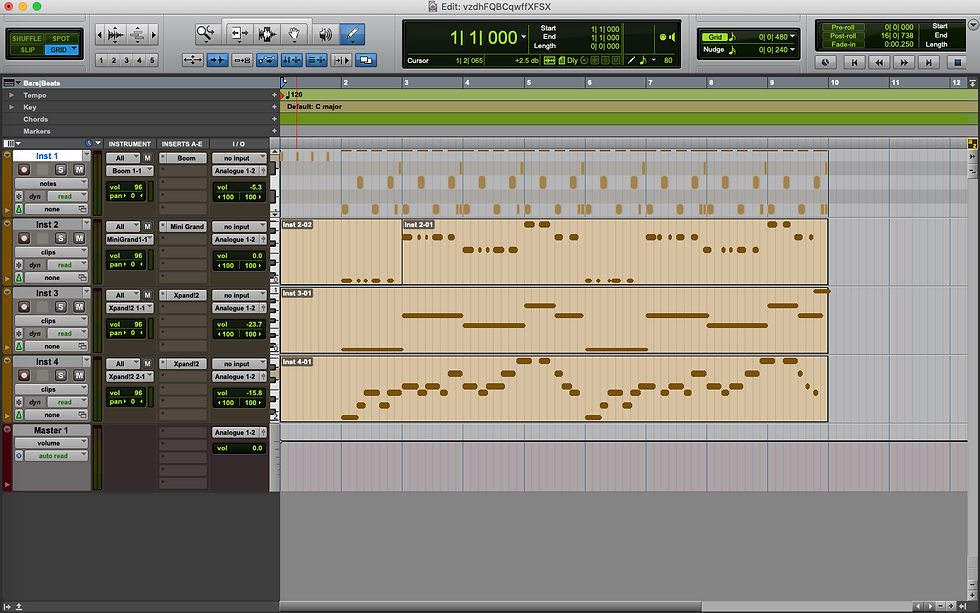This screenshot has height=613, width=980.
Task: Click the MIDI zoom icon
Action: pos(138,34)
